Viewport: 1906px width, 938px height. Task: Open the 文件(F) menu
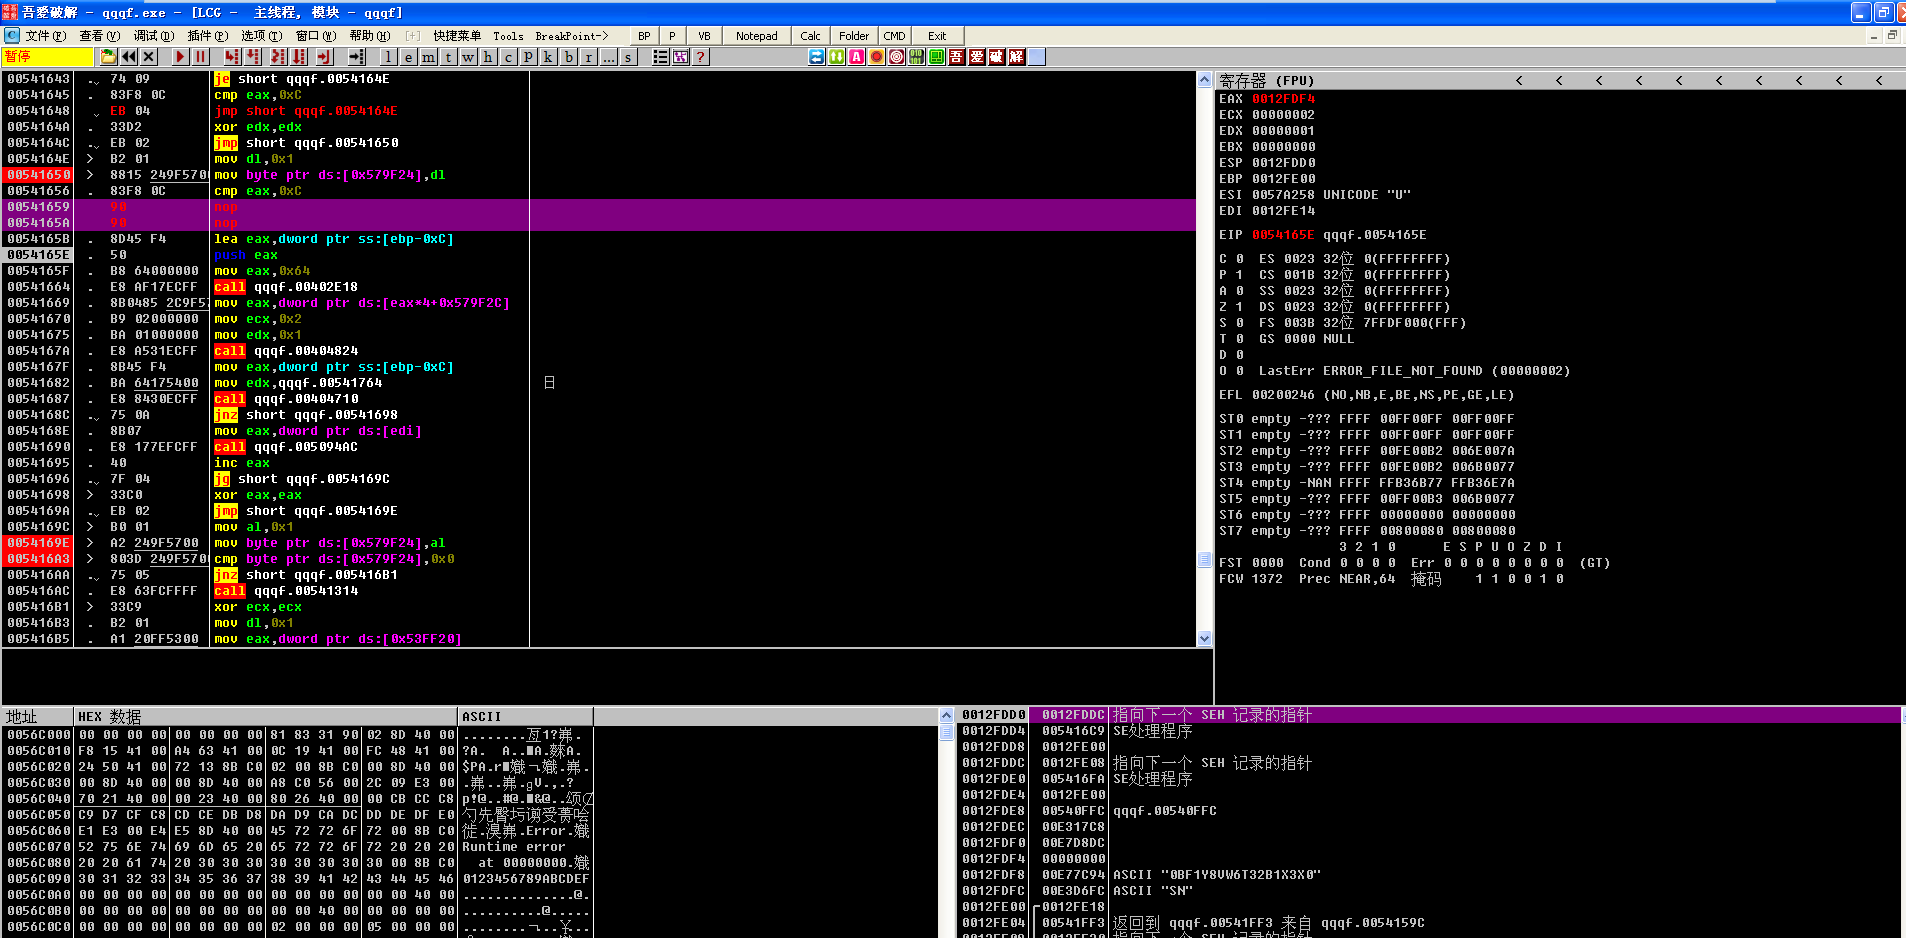(x=46, y=36)
